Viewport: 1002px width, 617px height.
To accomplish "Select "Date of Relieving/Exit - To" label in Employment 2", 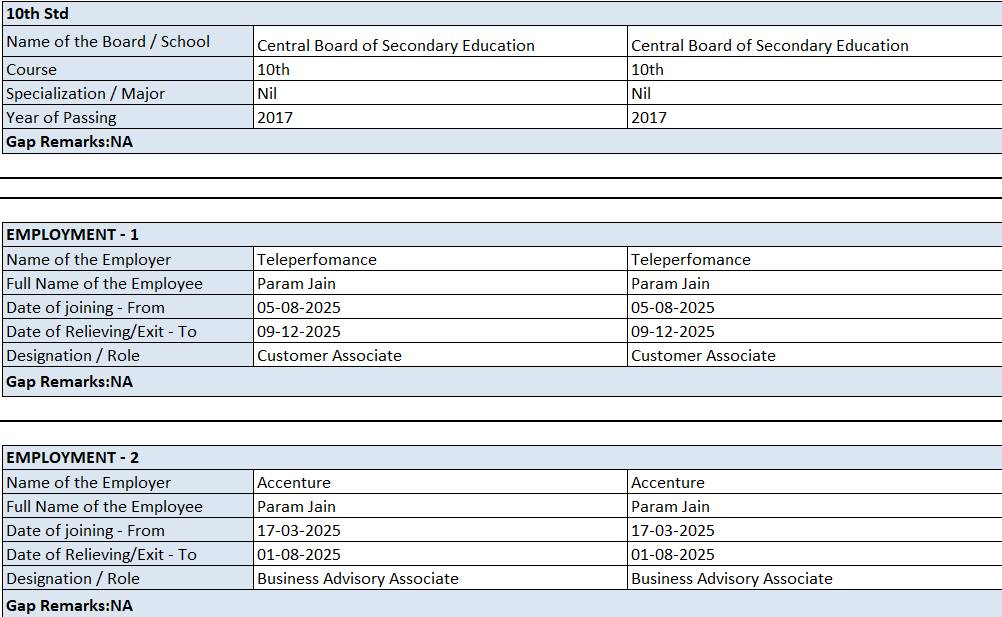I will coord(101,554).
